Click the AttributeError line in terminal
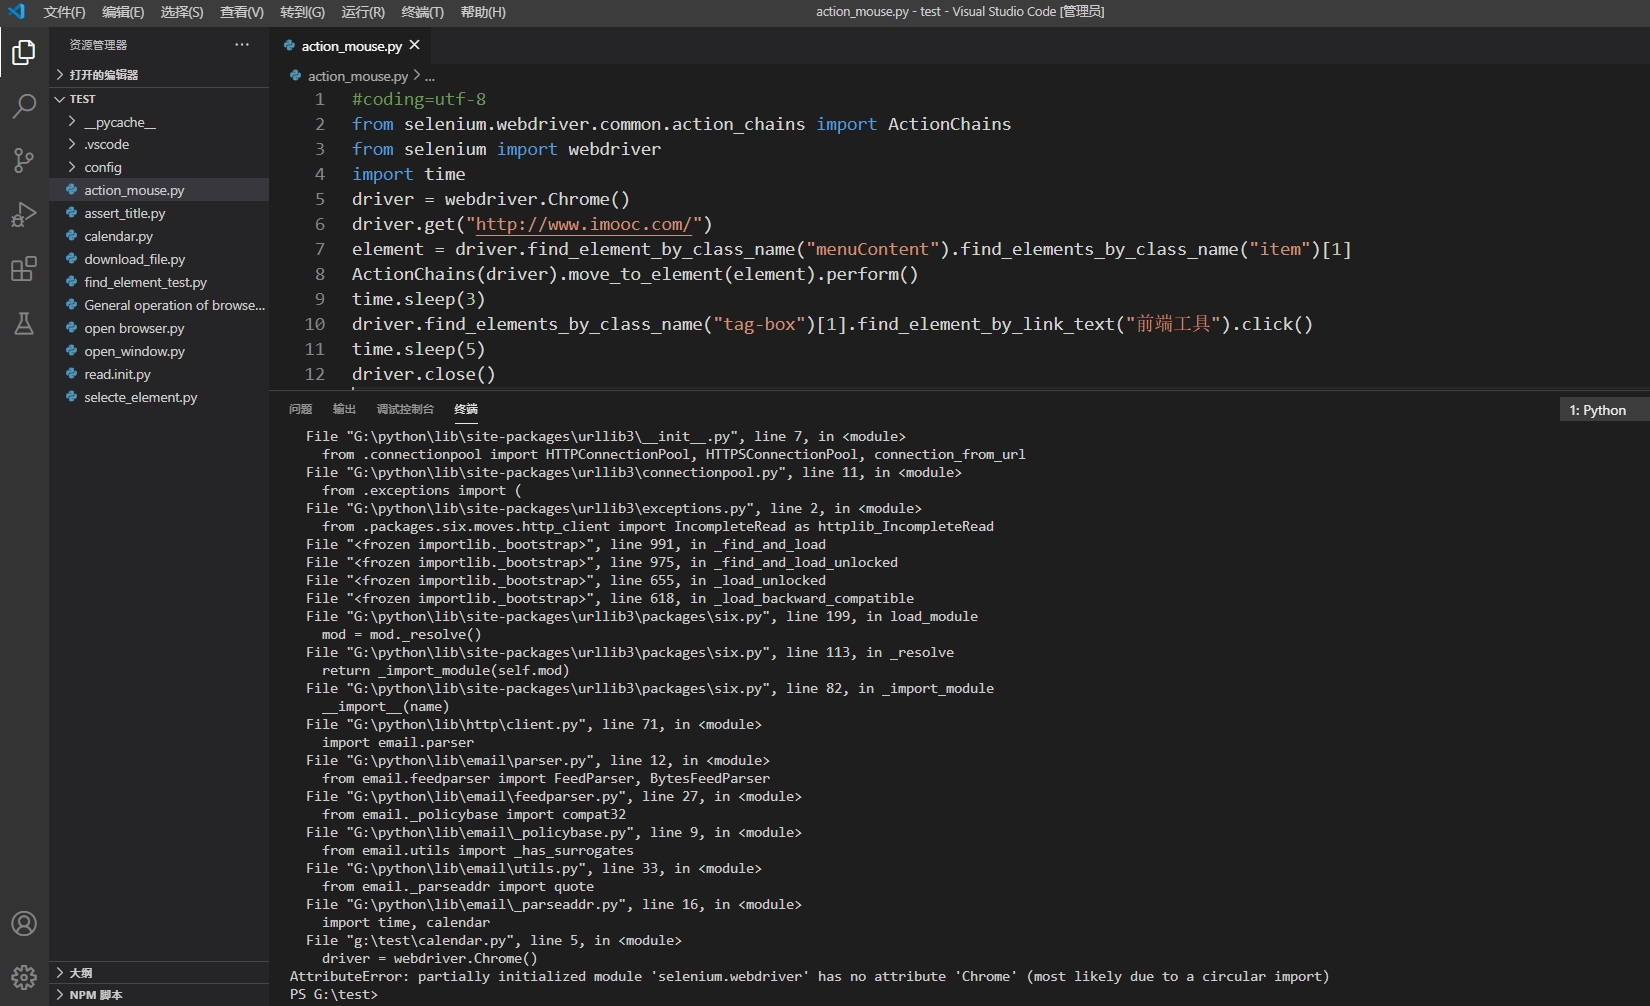1650x1006 pixels. coord(809,976)
